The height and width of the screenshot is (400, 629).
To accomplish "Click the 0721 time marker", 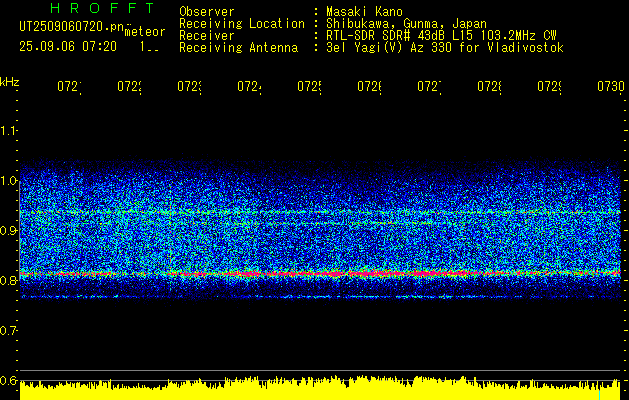I will (69, 87).
